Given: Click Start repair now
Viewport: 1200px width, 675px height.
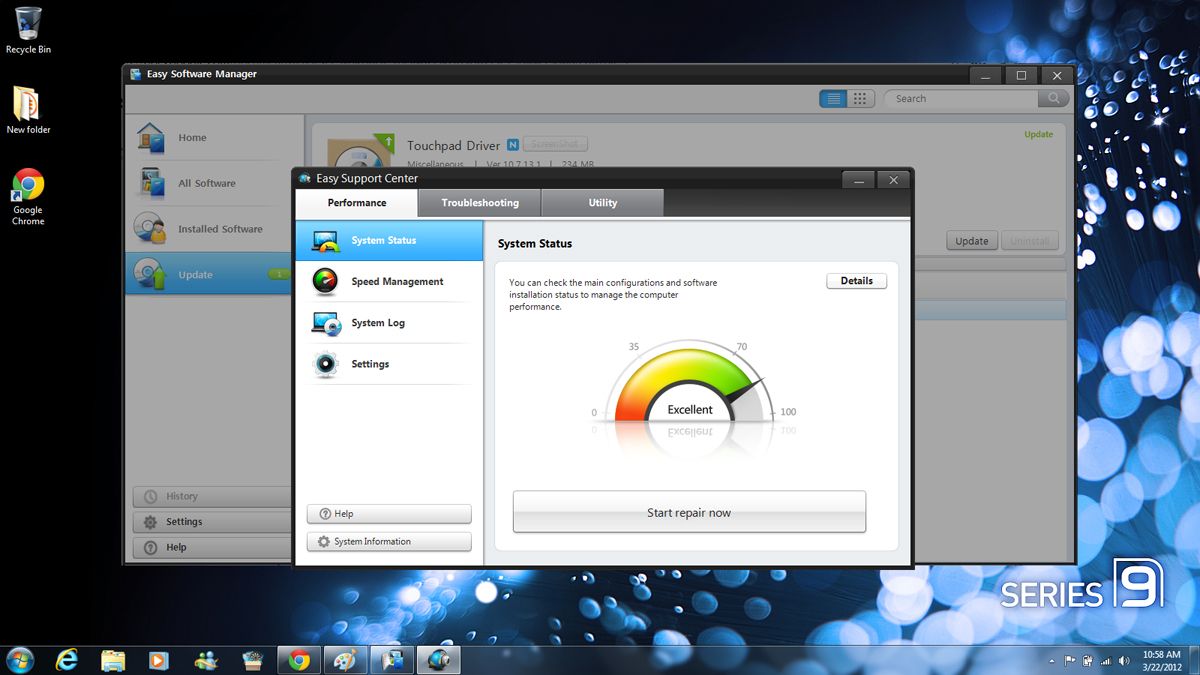Looking at the screenshot, I should pos(689,512).
